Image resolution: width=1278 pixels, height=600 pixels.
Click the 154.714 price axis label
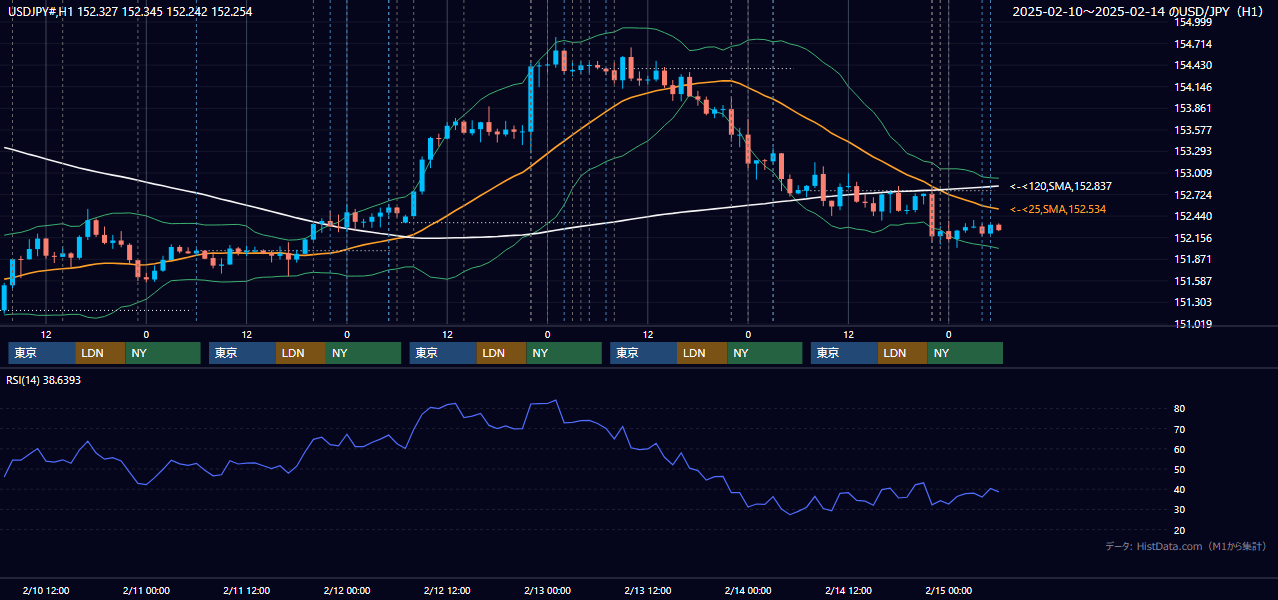[1193, 44]
